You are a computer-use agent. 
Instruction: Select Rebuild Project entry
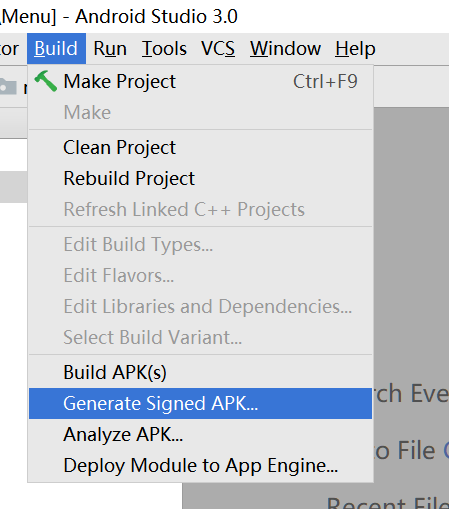[200, 179]
